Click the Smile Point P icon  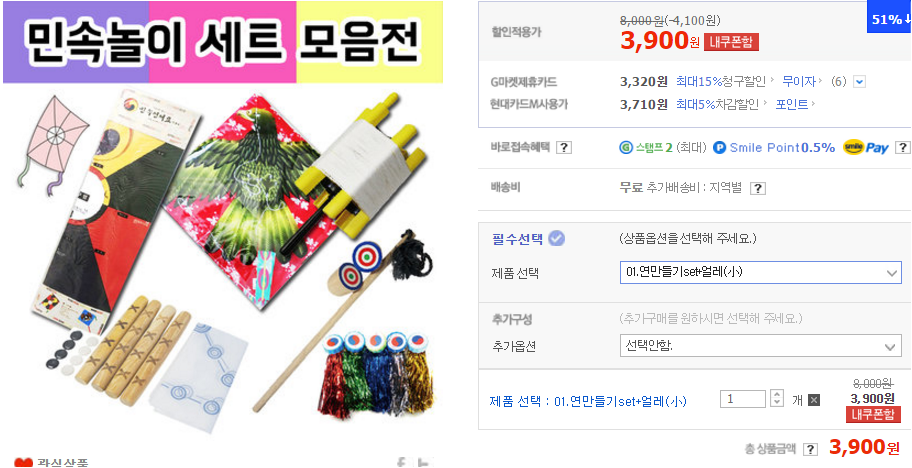point(719,148)
